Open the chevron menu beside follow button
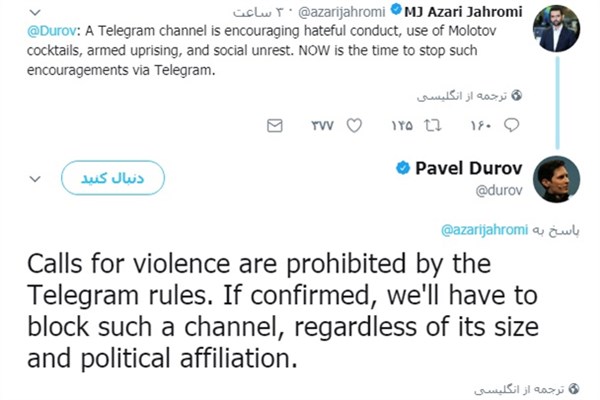 pos(35,179)
